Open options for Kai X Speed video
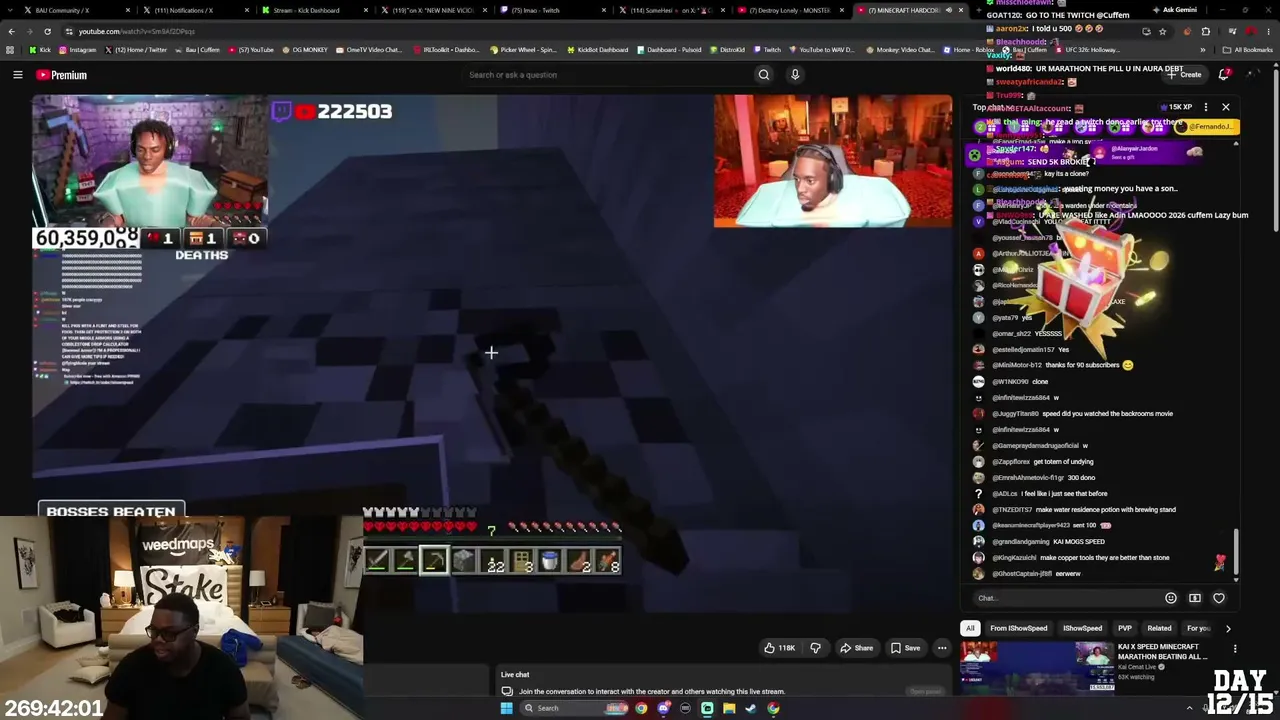Image resolution: width=1280 pixels, height=720 pixels. pos(1235,649)
